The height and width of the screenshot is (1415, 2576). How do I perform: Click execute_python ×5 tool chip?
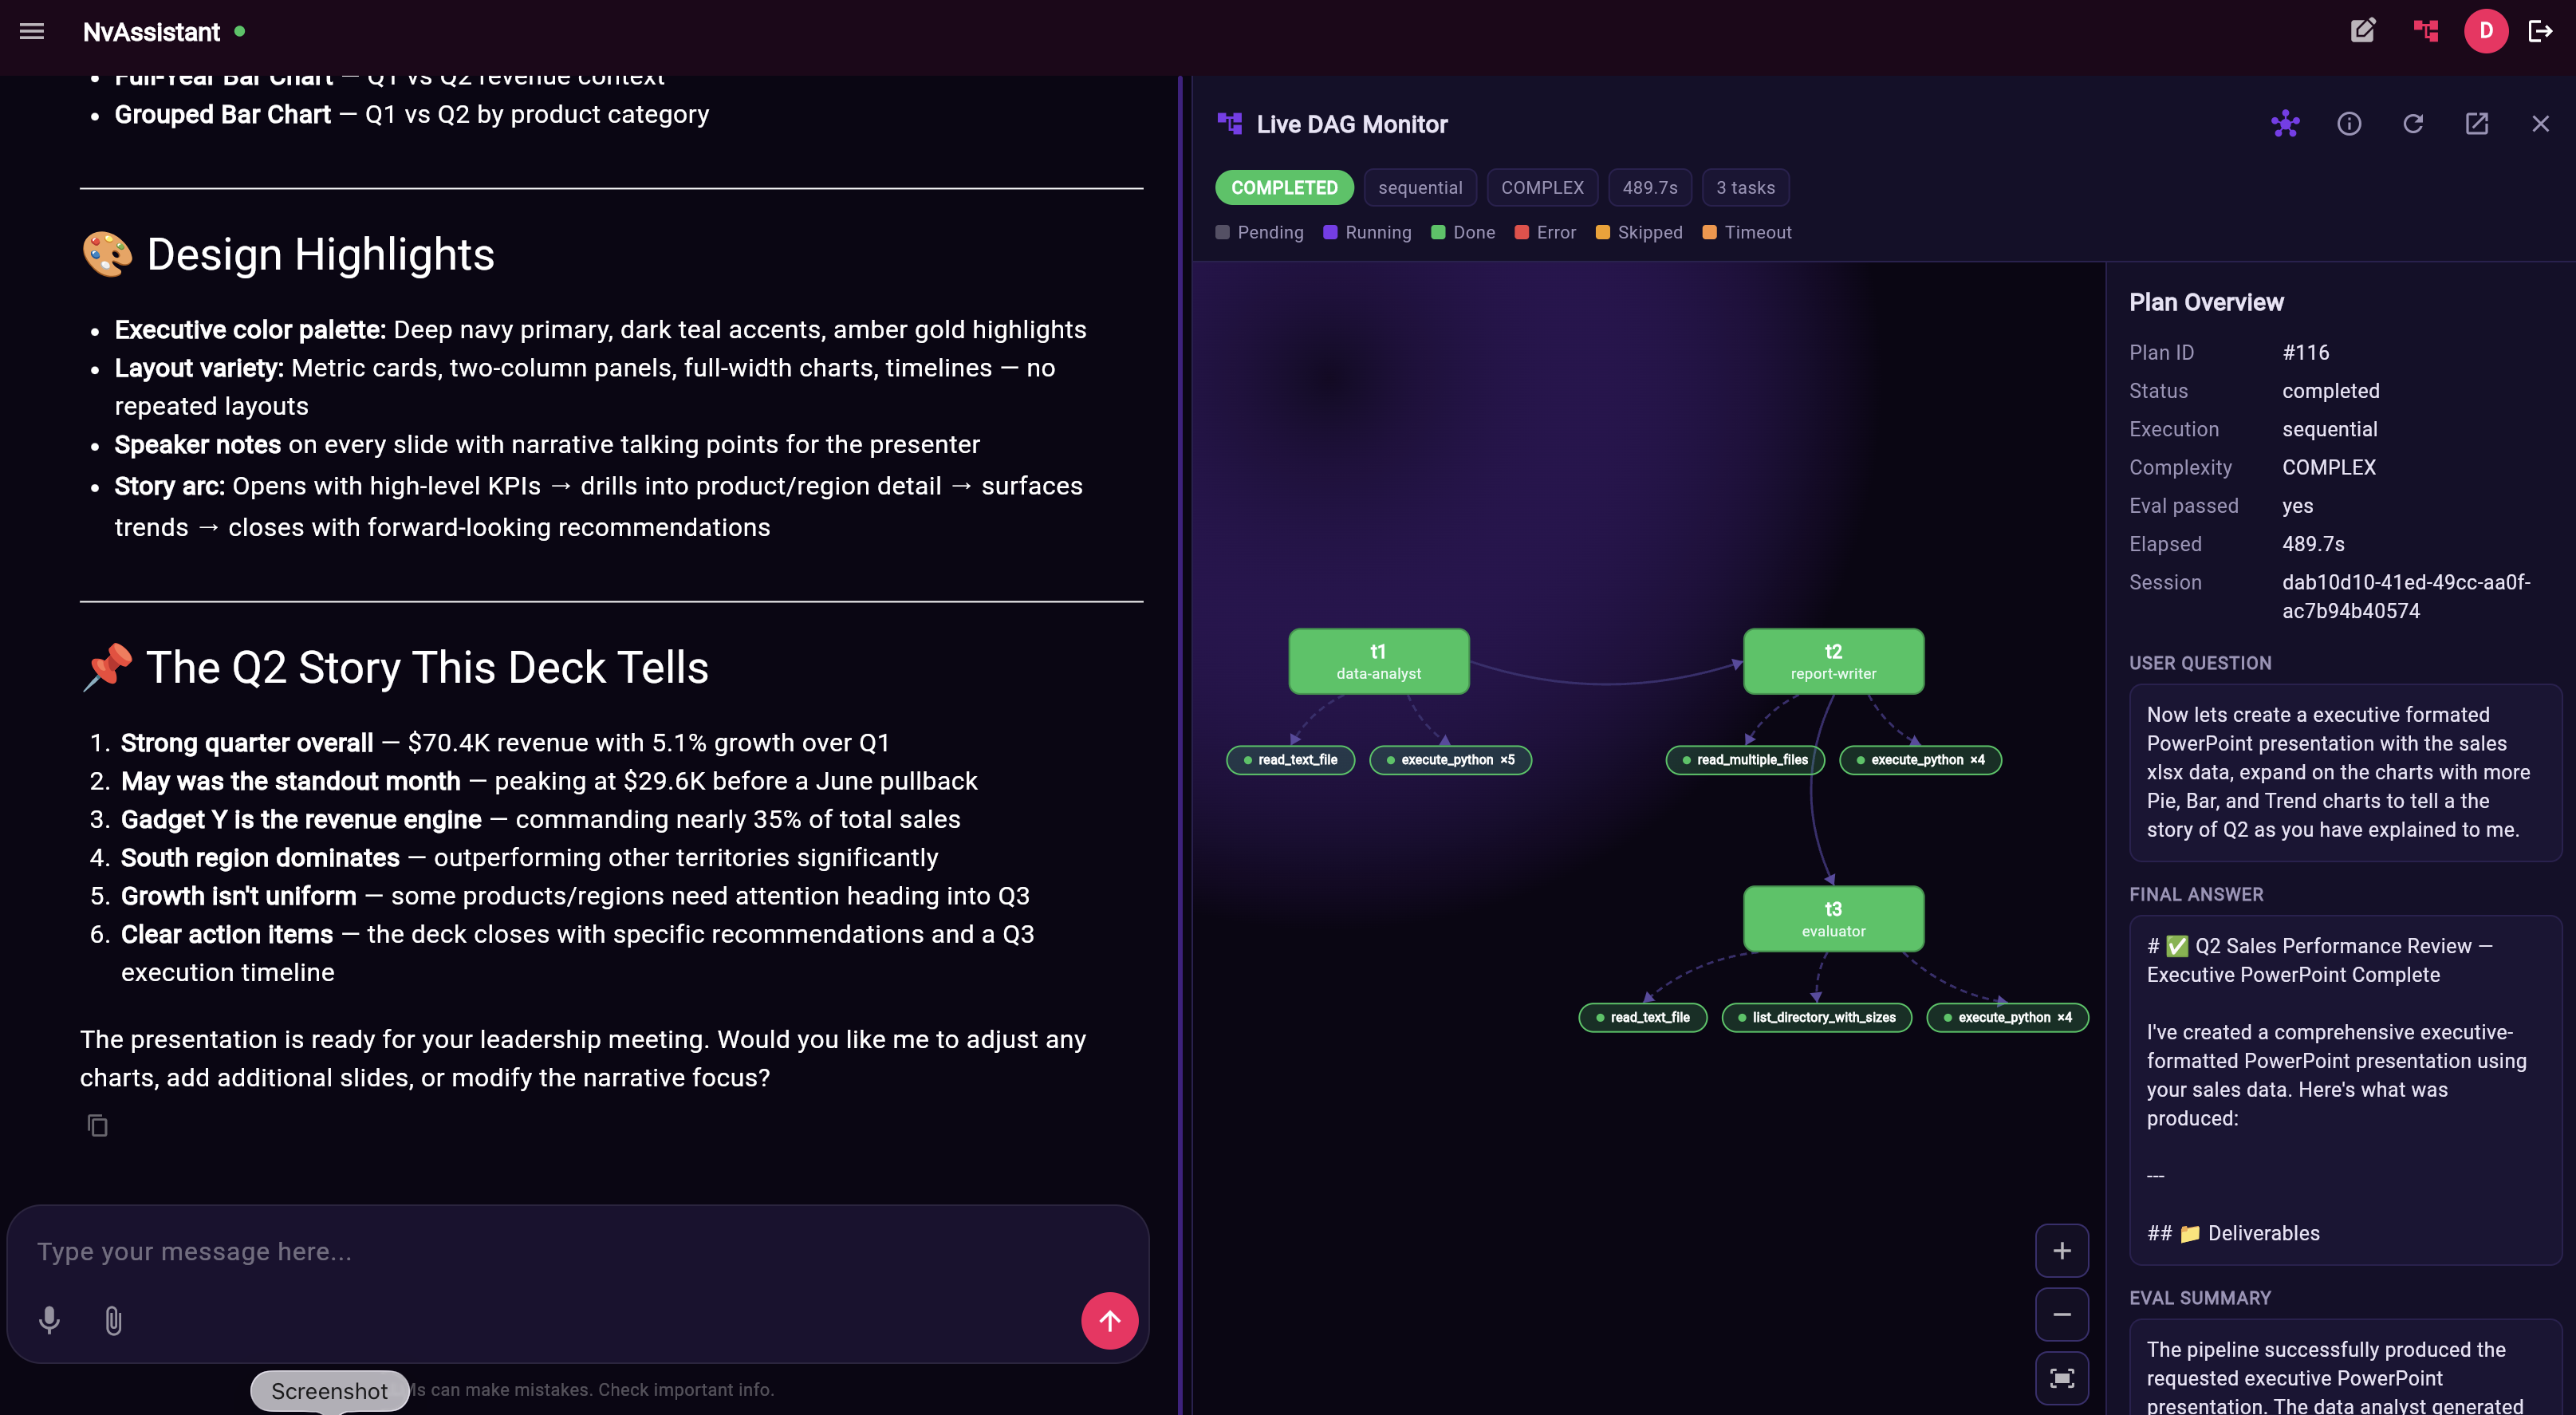pyautogui.click(x=1450, y=760)
